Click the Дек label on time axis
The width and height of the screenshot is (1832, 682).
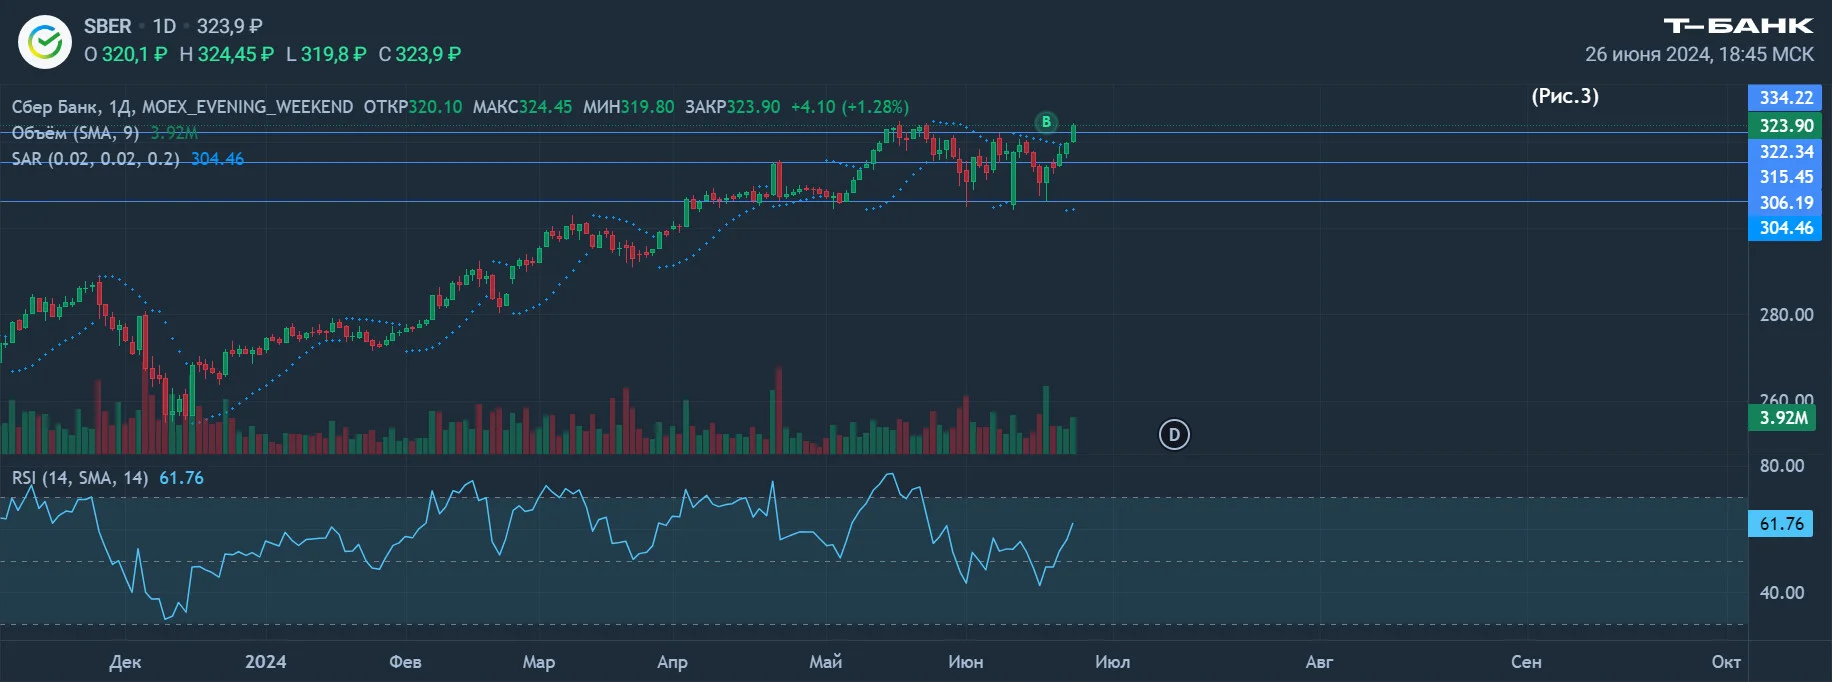pyautogui.click(x=125, y=662)
